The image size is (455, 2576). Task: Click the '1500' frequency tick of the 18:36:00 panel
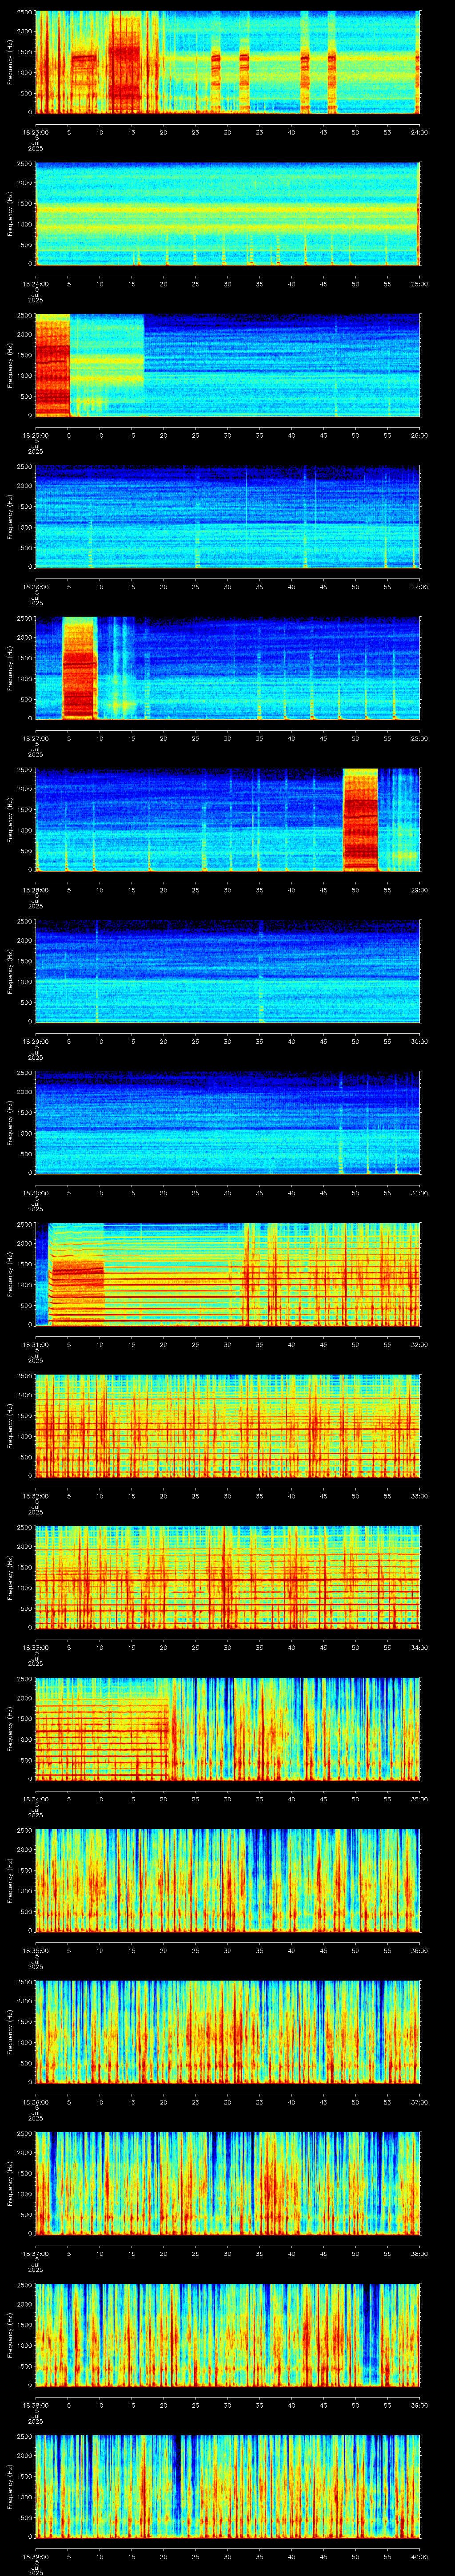click(x=24, y=2022)
